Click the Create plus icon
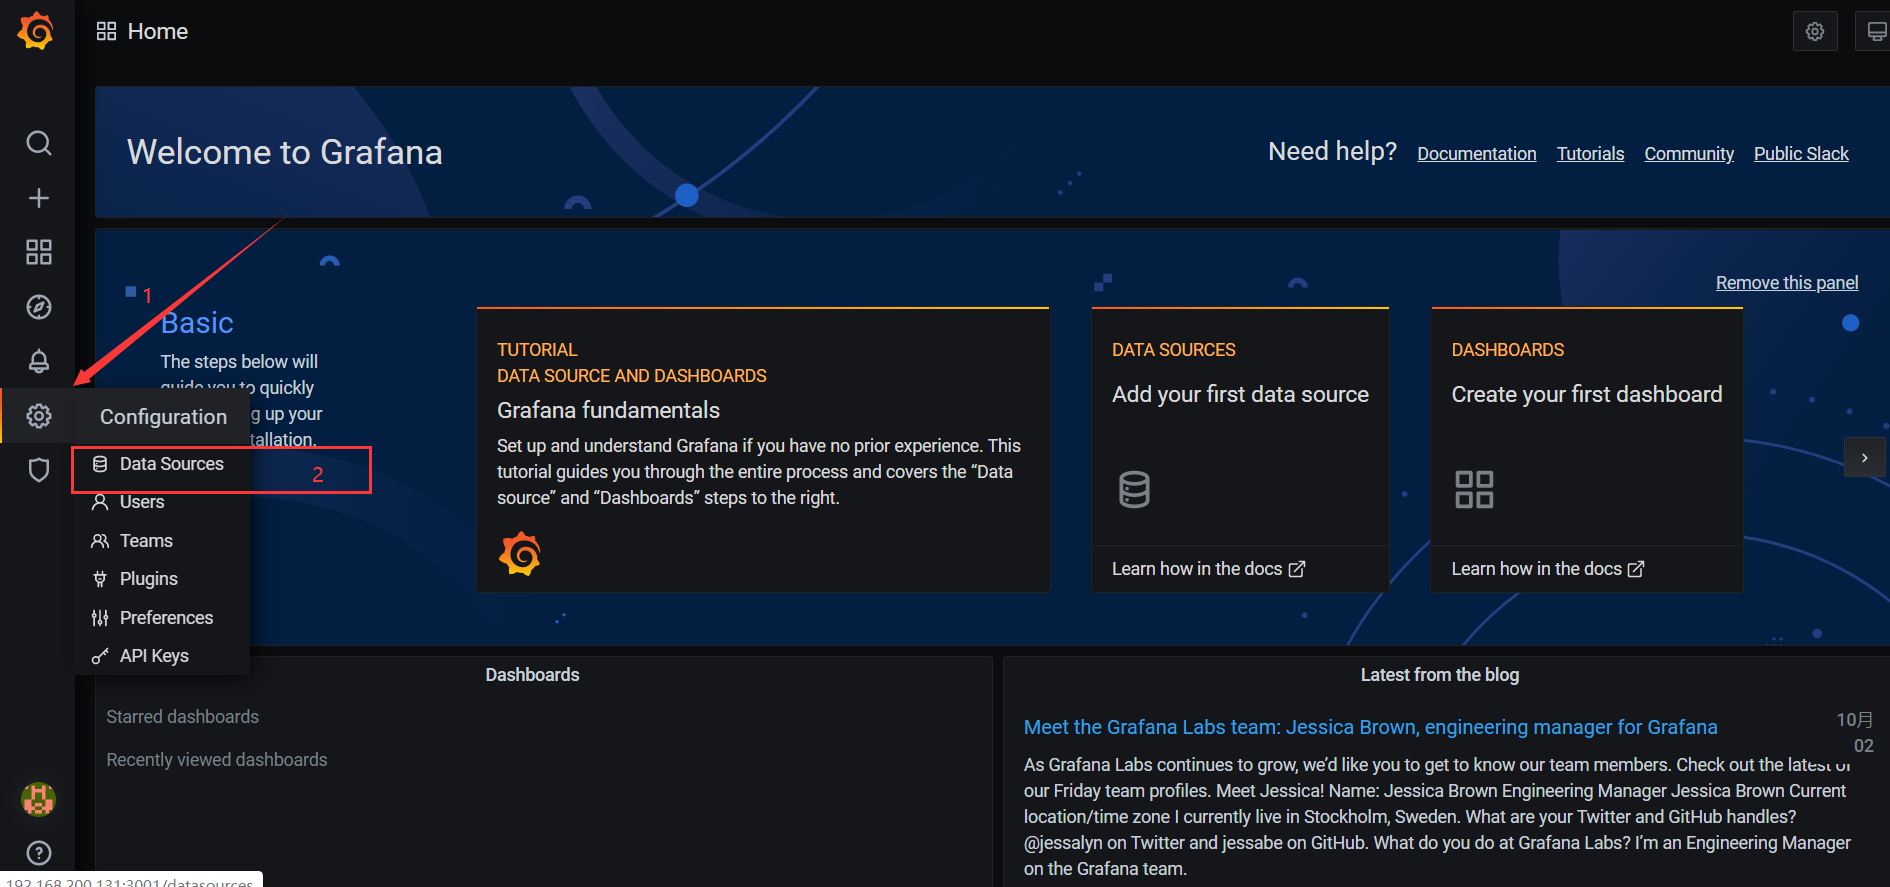Viewport: 1890px width, 887px height. [x=38, y=198]
